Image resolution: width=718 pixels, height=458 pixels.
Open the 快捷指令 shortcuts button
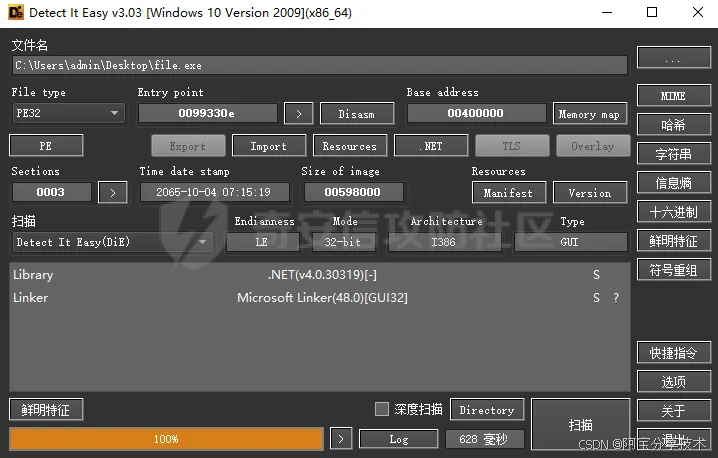click(x=674, y=353)
